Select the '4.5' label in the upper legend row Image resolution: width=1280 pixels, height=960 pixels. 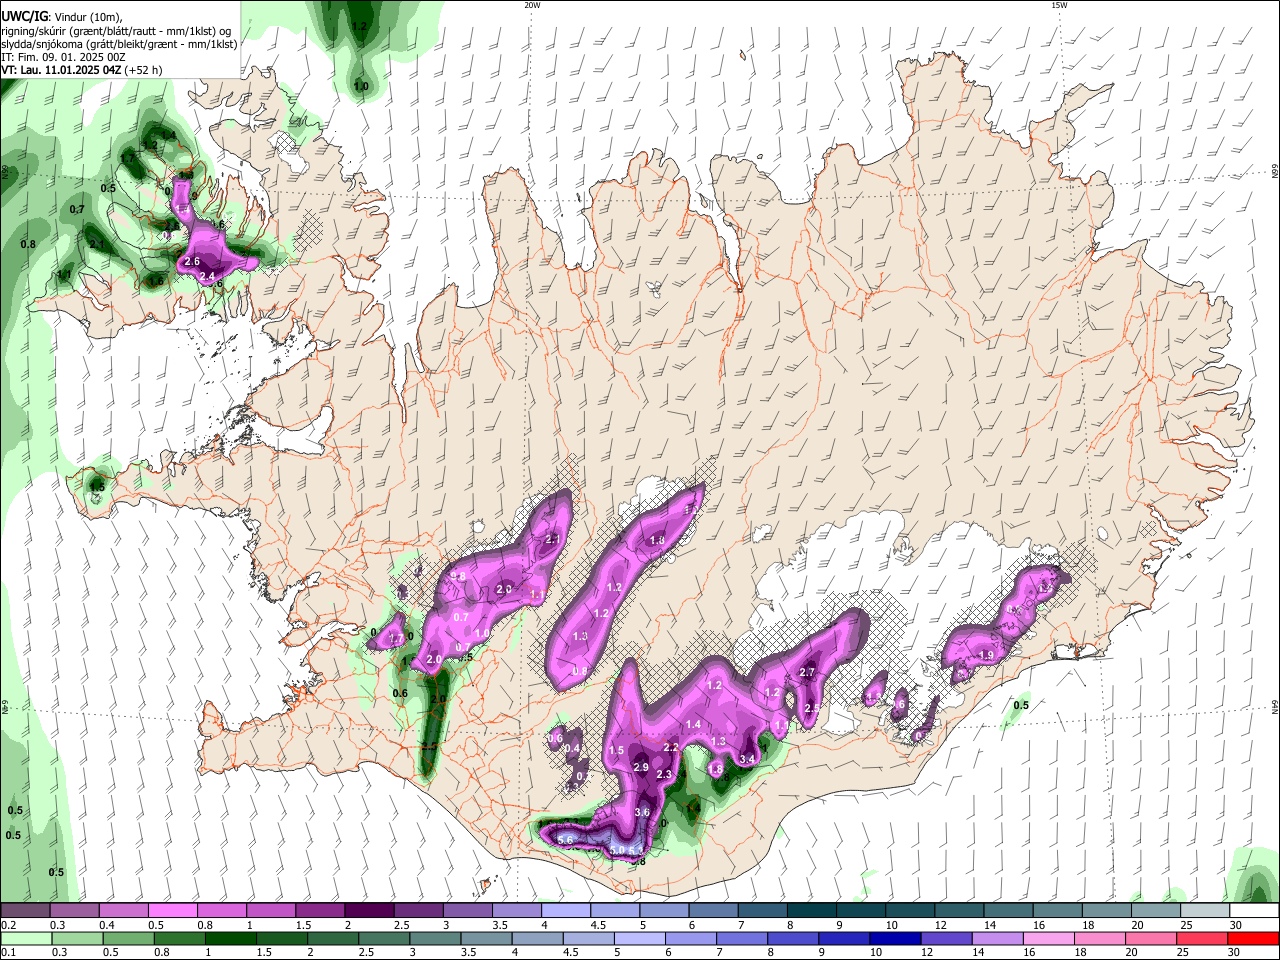[x=598, y=925]
